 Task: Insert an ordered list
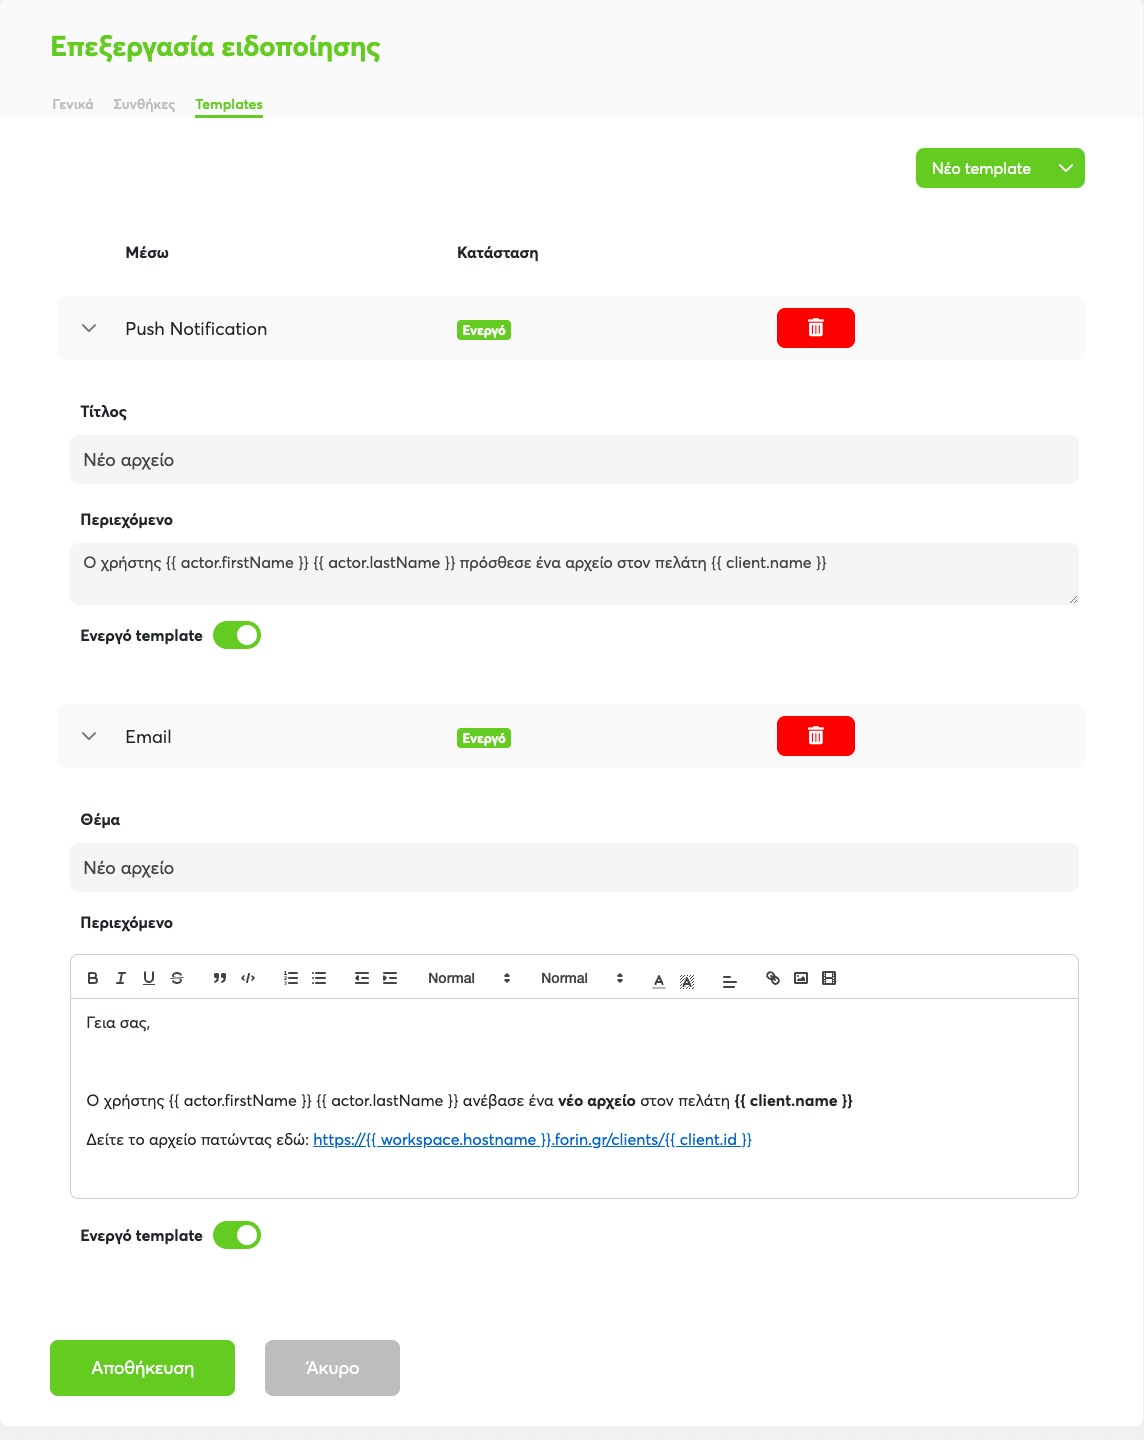click(291, 978)
